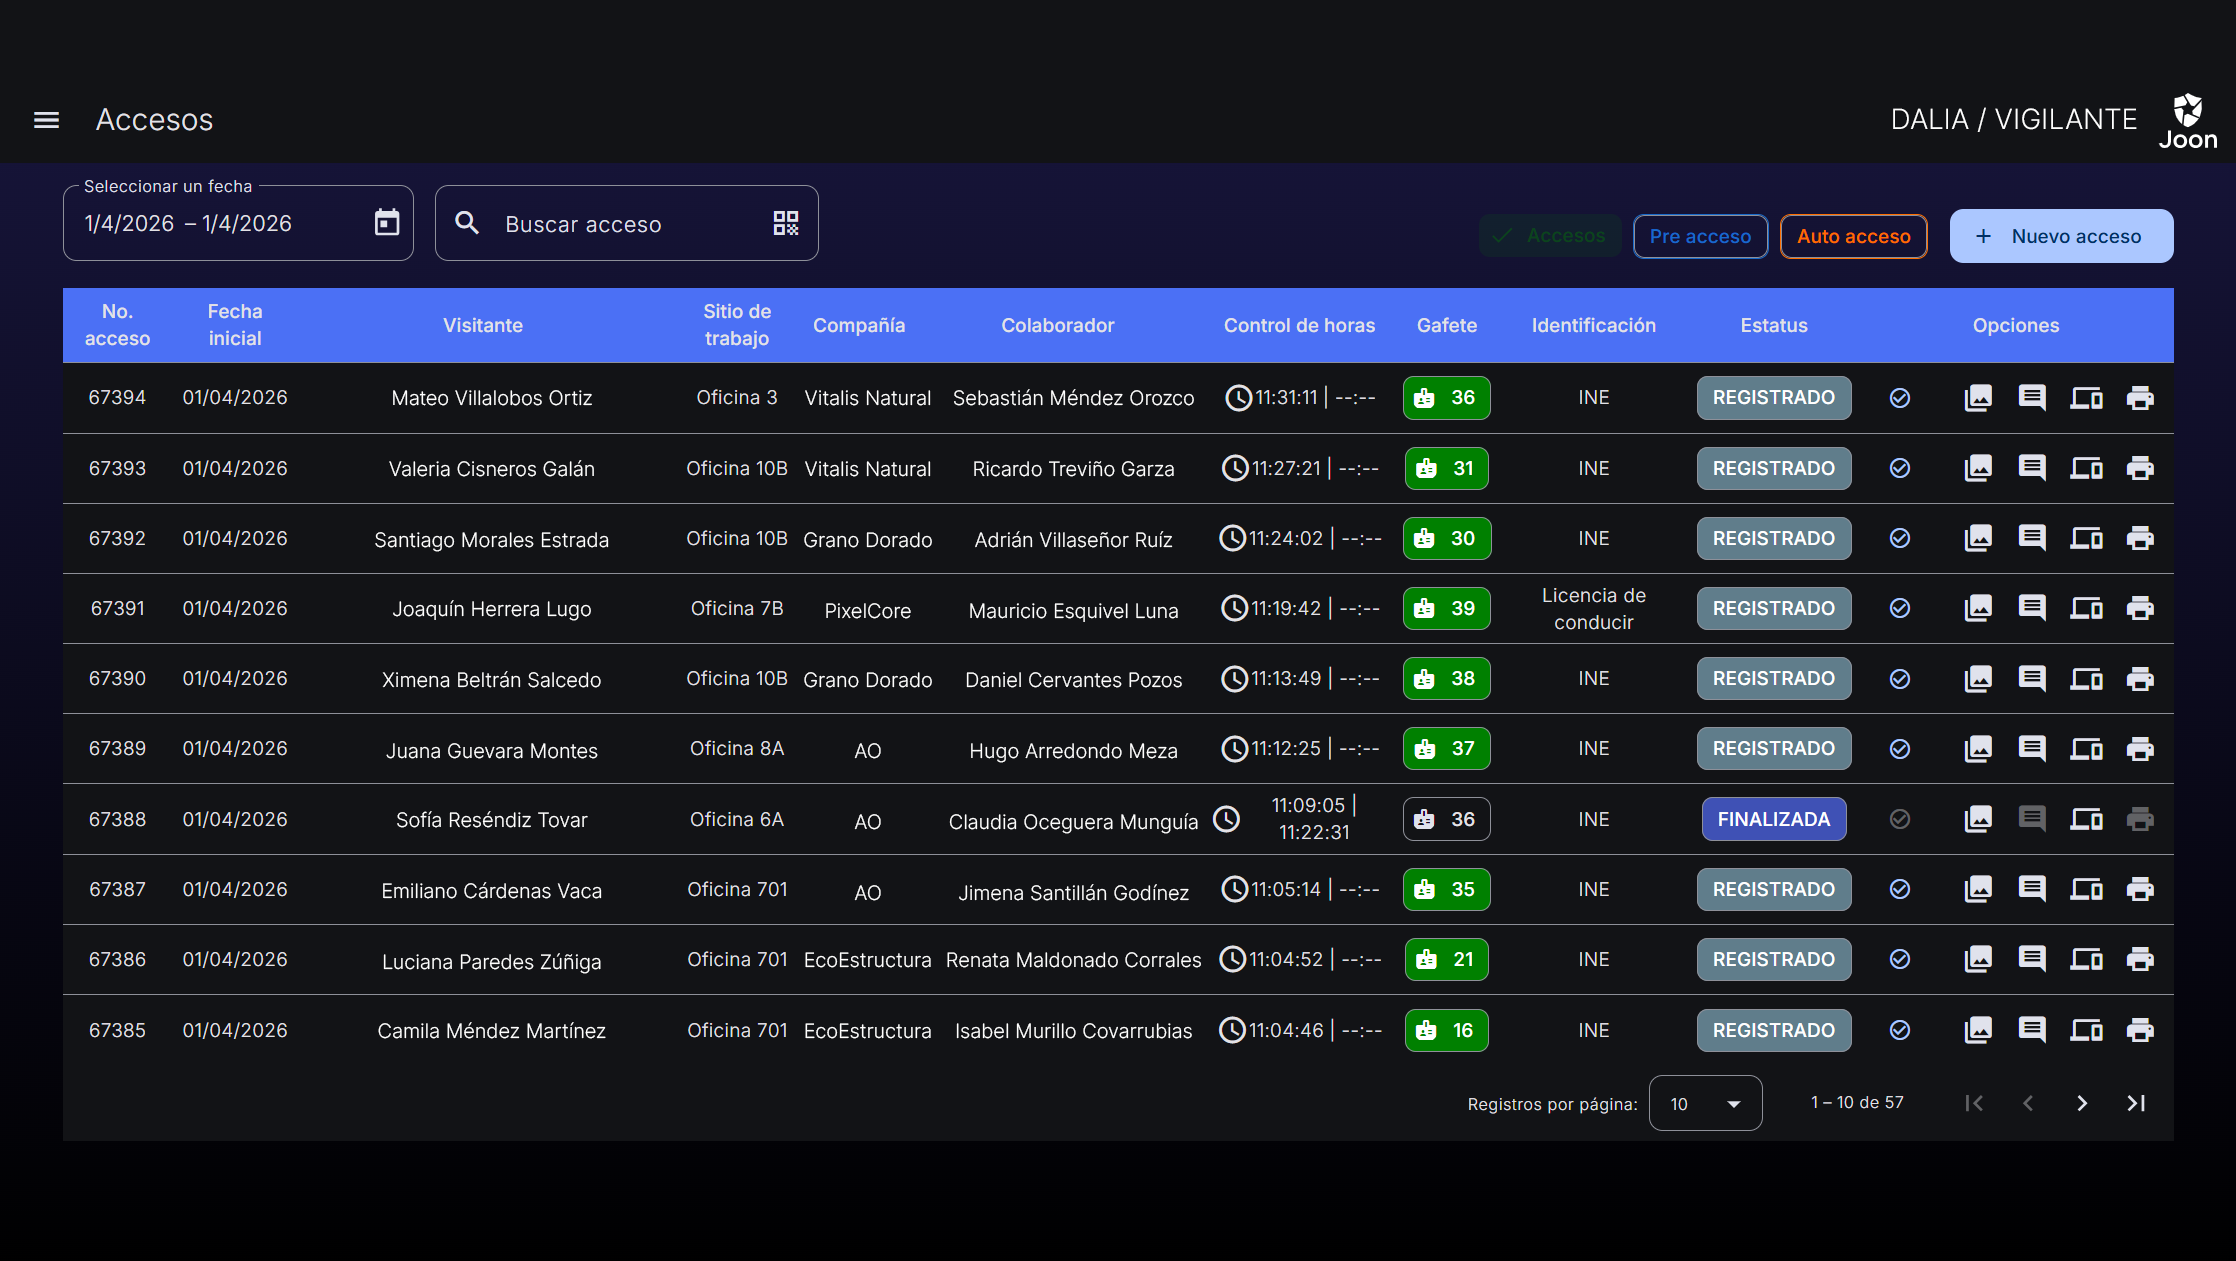The image size is (2236, 1261).
Task: Open calendar date picker icon
Action: pos(387,222)
